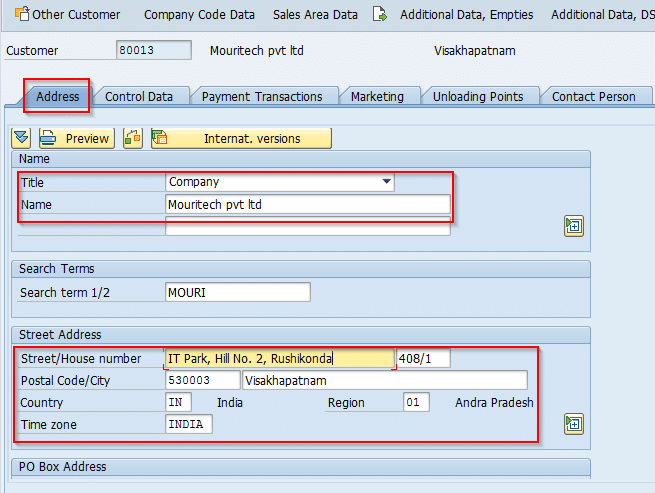Click the Other Customer toolbar icon

[x=21, y=15]
